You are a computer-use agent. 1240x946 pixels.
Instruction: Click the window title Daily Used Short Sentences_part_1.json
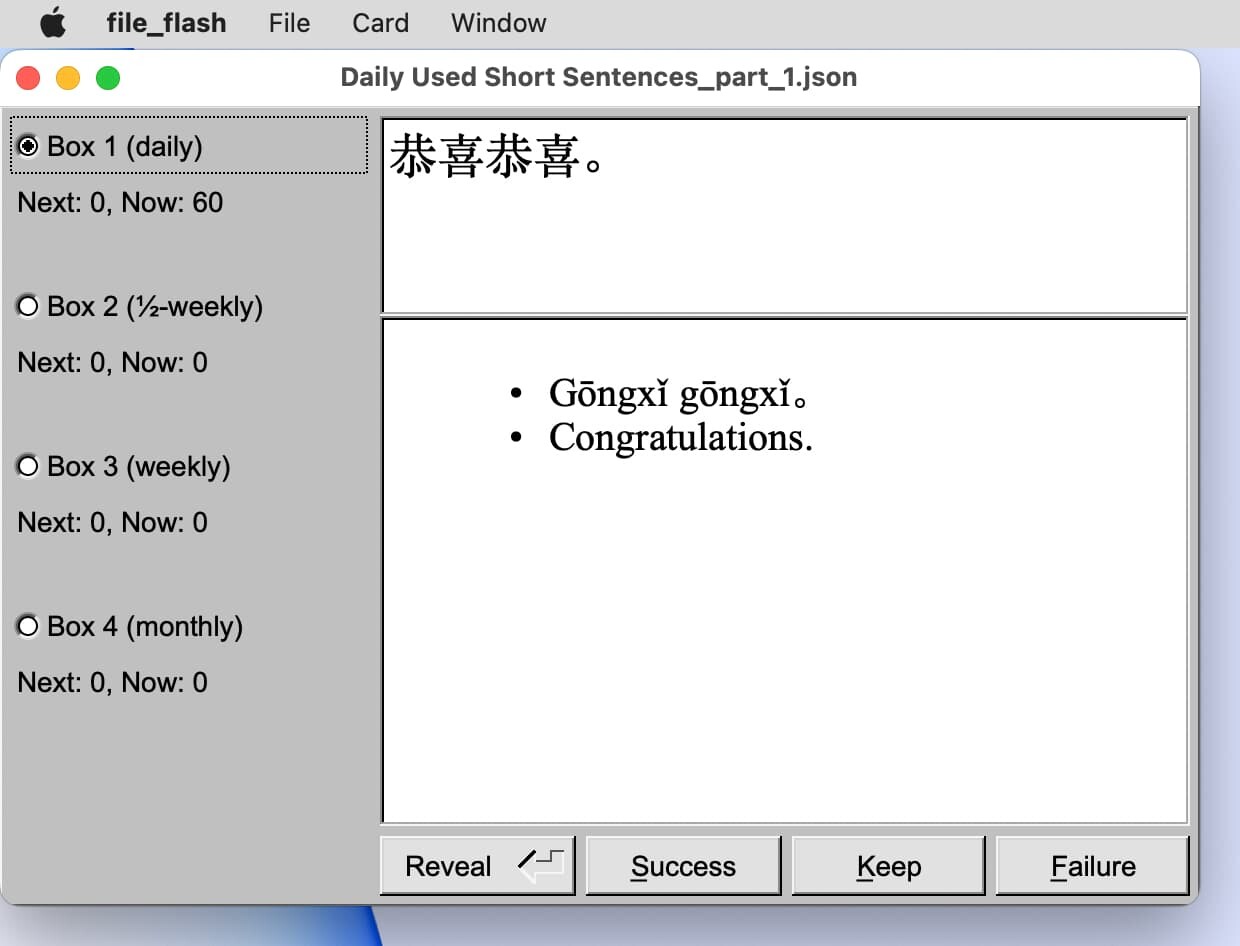coord(598,78)
